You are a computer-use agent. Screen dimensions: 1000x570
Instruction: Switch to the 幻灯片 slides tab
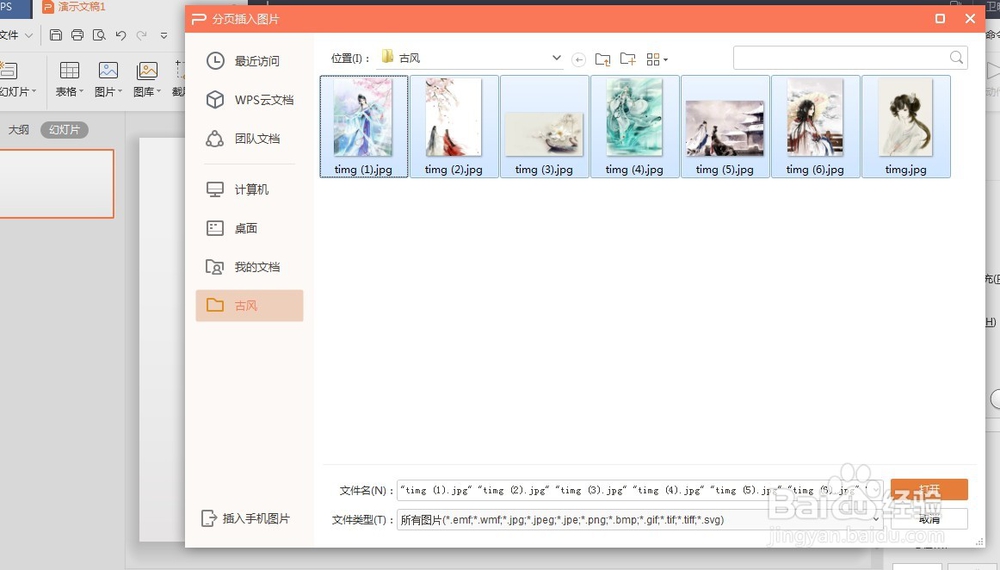(x=64, y=129)
